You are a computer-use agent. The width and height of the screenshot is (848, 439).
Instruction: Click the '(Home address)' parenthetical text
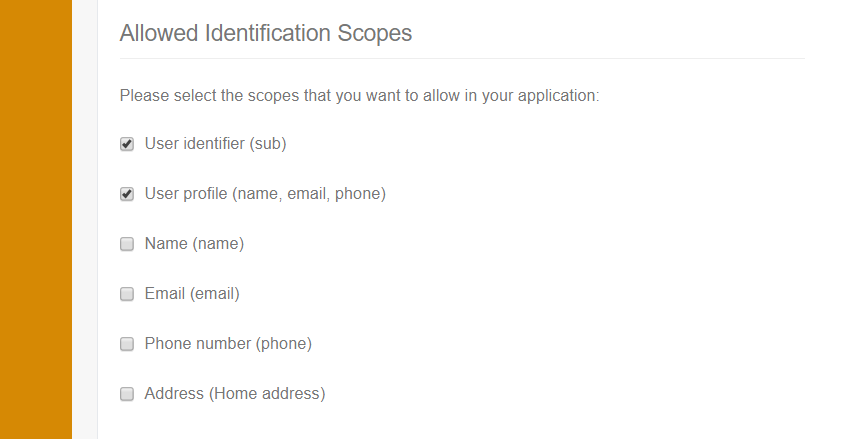click(267, 393)
